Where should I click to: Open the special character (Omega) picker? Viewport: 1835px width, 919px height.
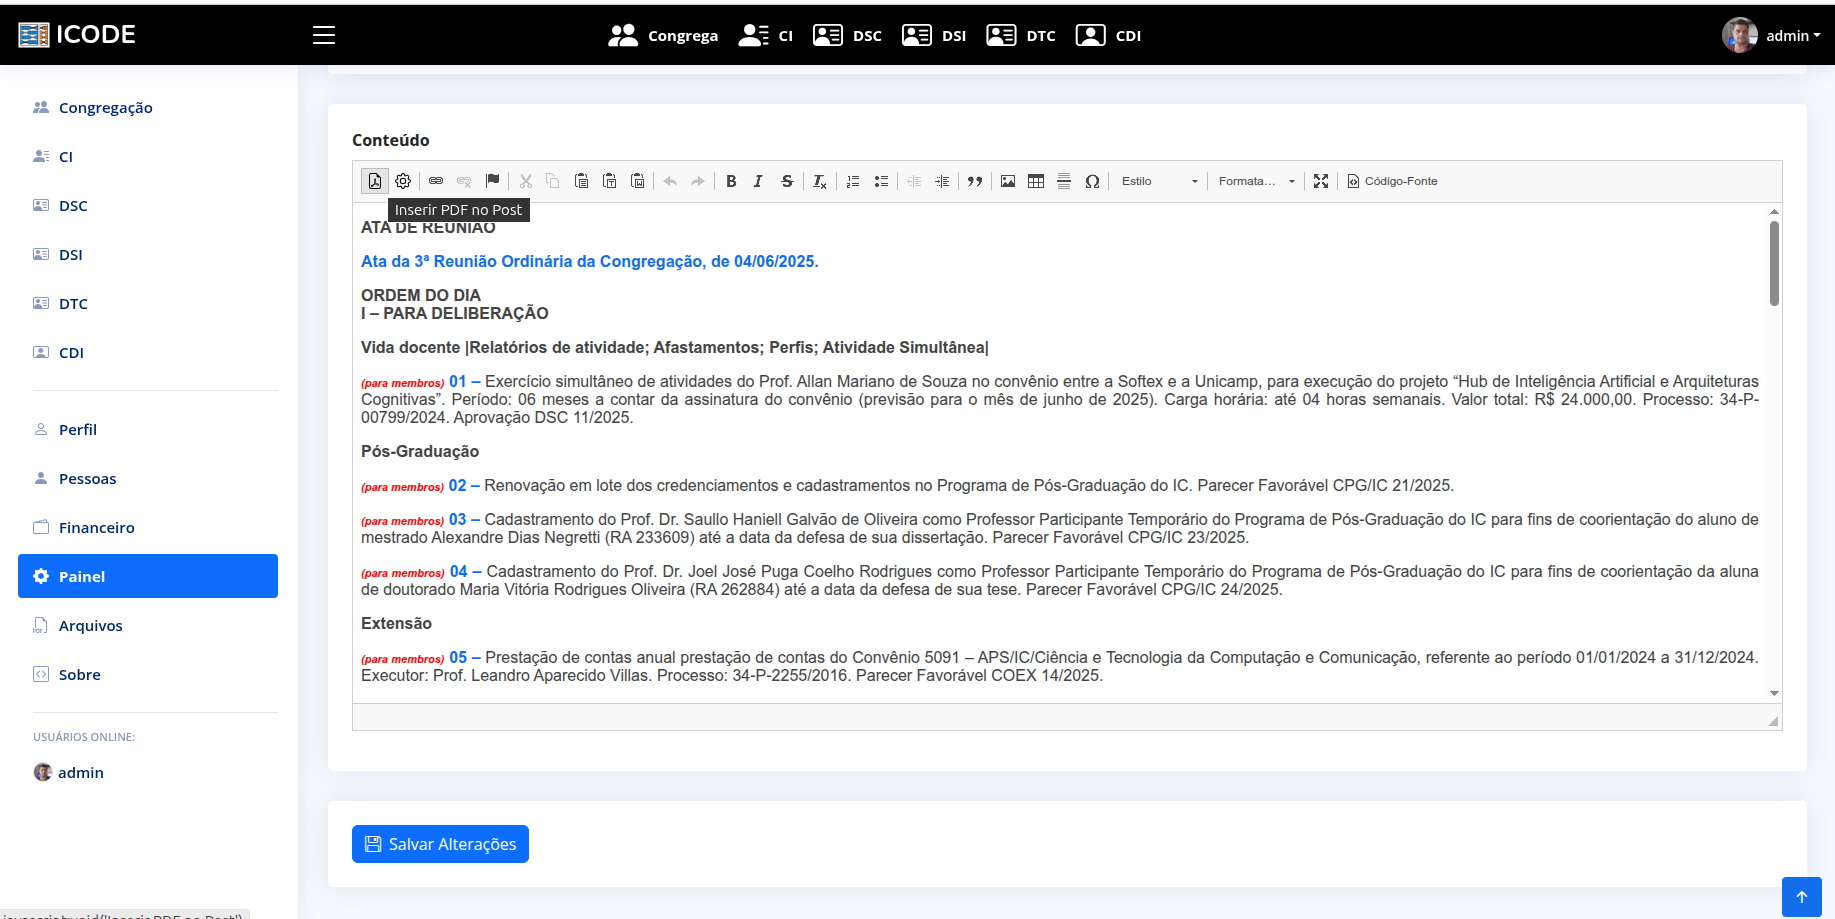1092,181
